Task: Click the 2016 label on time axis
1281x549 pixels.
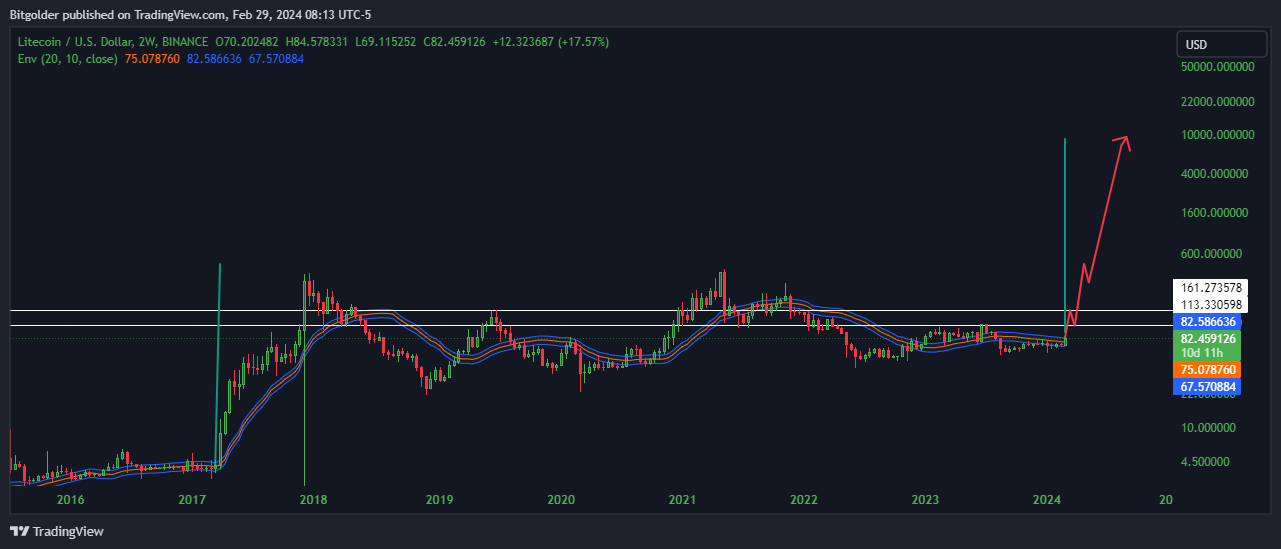Action: point(70,499)
